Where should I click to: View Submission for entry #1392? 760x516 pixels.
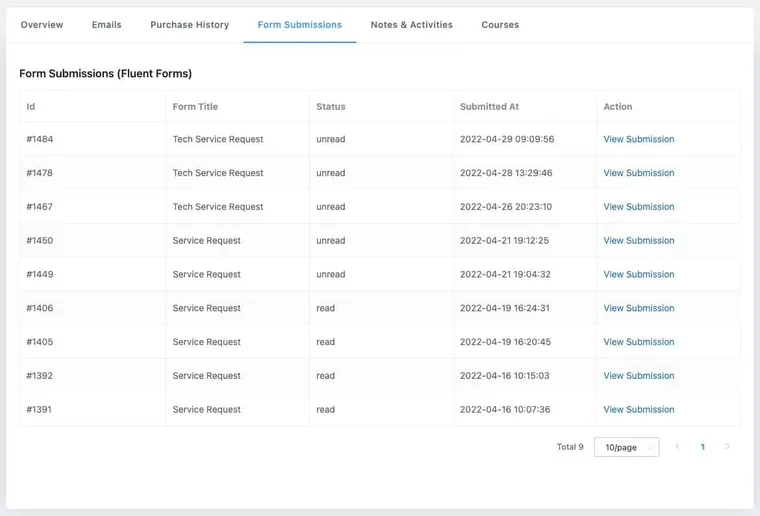pyautogui.click(x=638, y=376)
